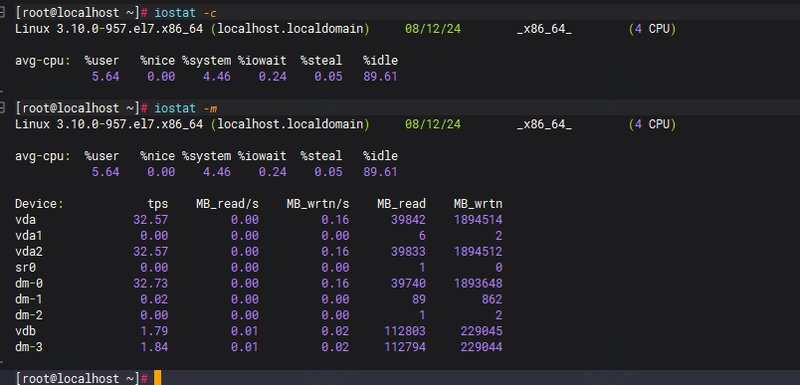The image size is (800, 385).
Task: Click the MB_wrtn column header
Action: 478,204
